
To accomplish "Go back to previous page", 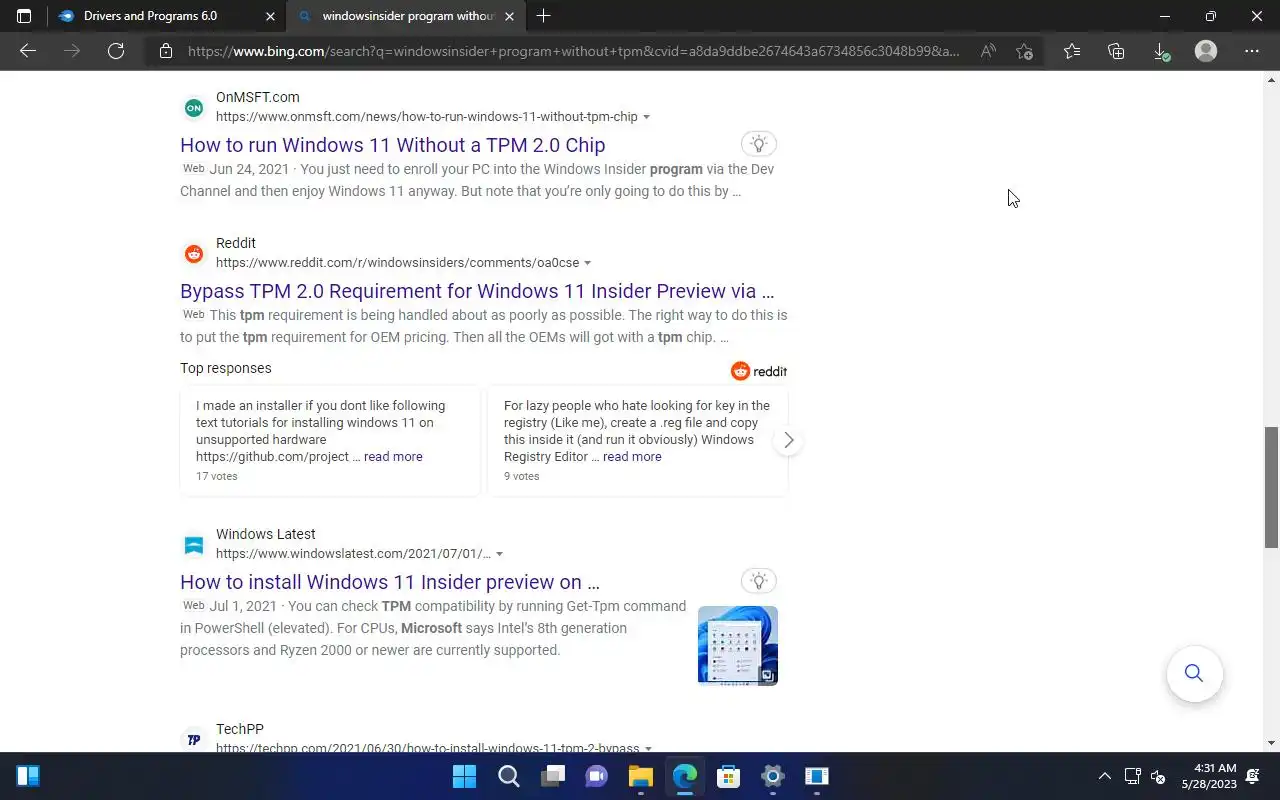I will [x=28, y=51].
